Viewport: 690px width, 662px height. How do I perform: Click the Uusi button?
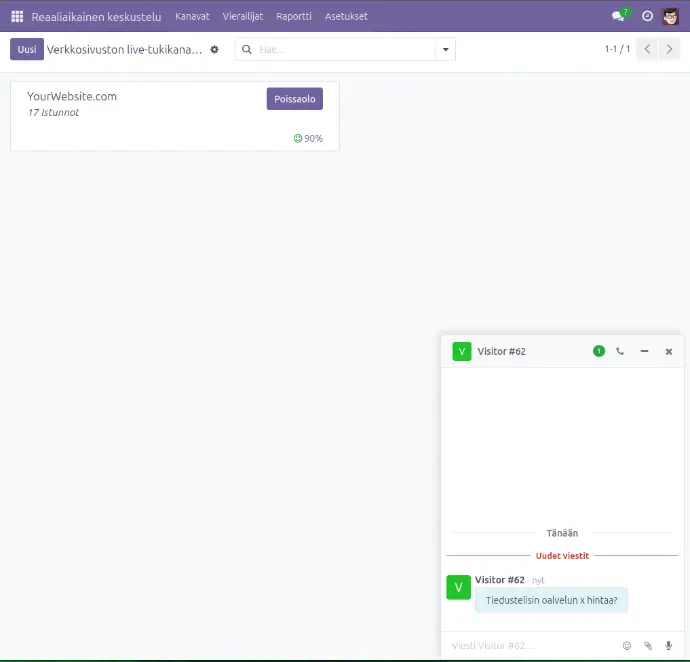(27, 49)
